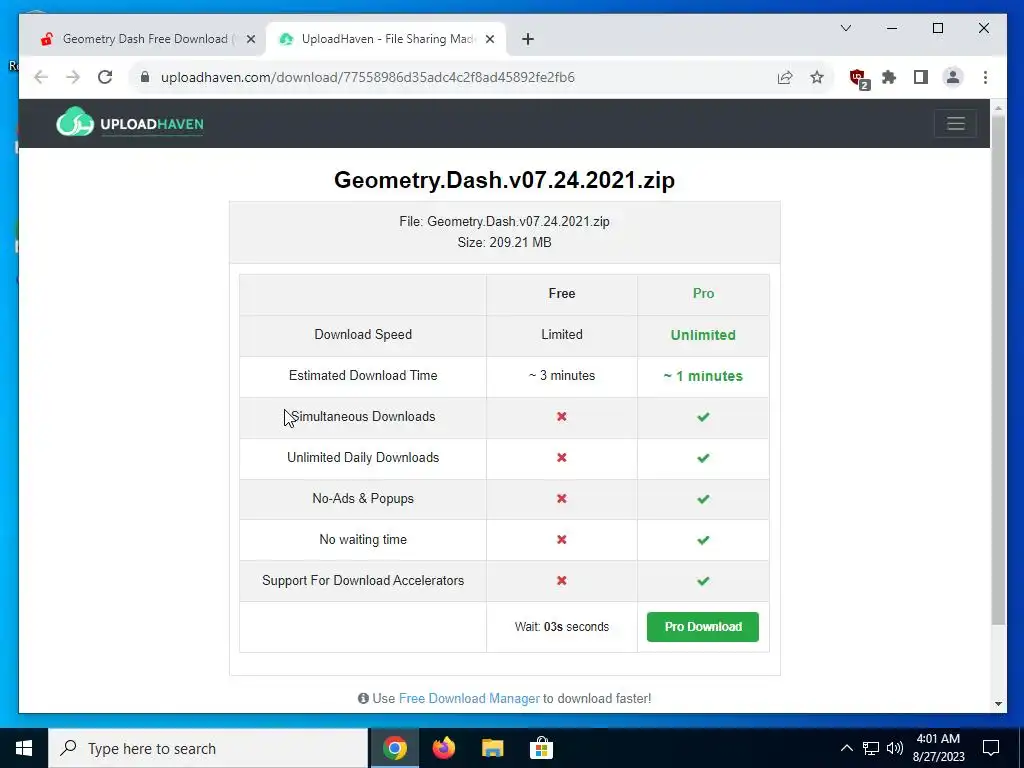Image resolution: width=1024 pixels, height=768 pixels.
Task: Open a new browser tab
Action: coord(528,39)
